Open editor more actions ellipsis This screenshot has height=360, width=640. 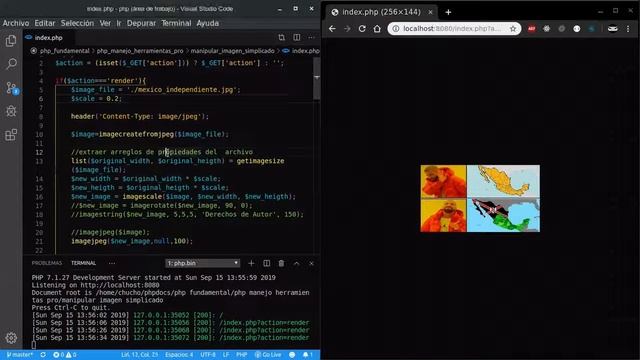tap(311, 38)
